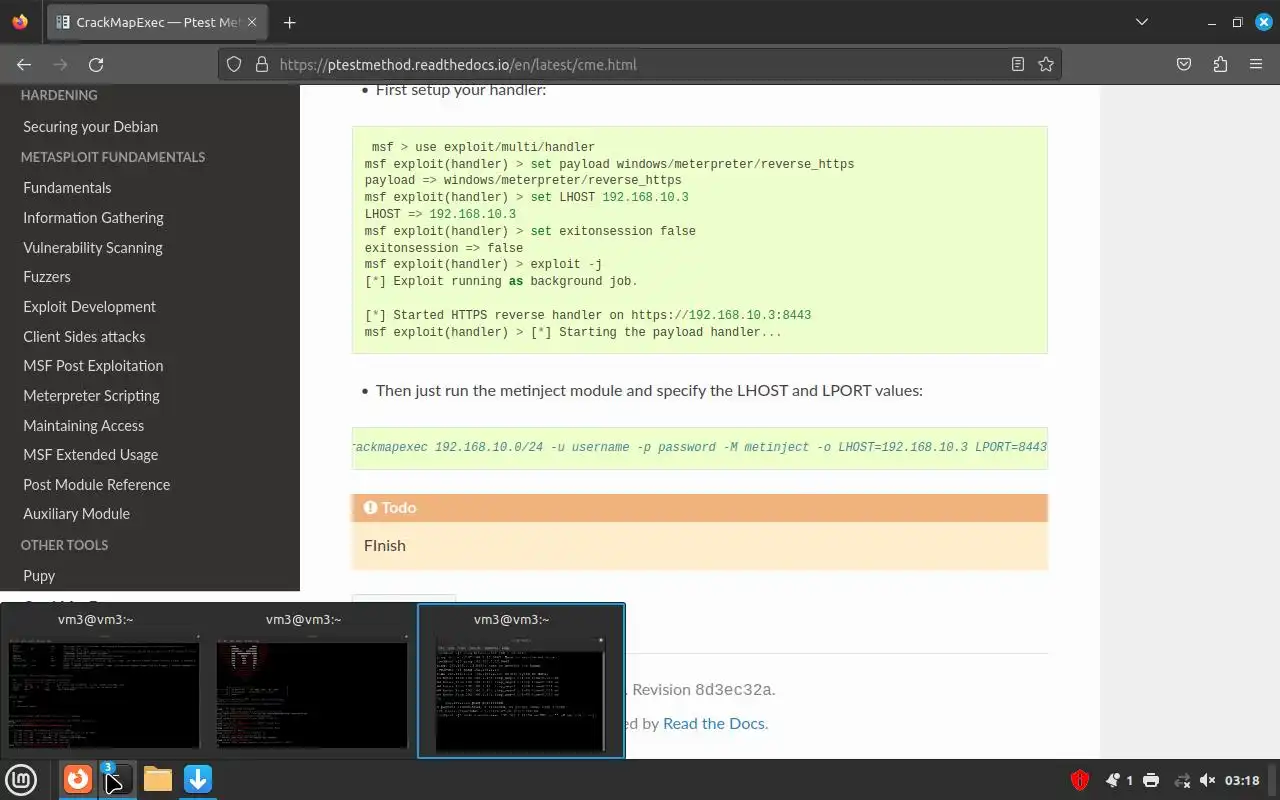Click the shield tracking protection icon
This screenshot has height=800, width=1280.
234,64
